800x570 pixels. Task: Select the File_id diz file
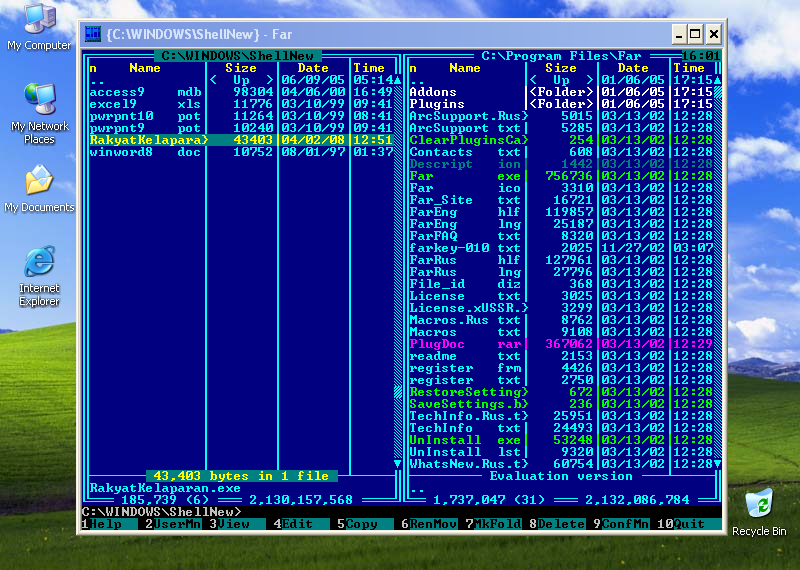[x=561, y=284]
